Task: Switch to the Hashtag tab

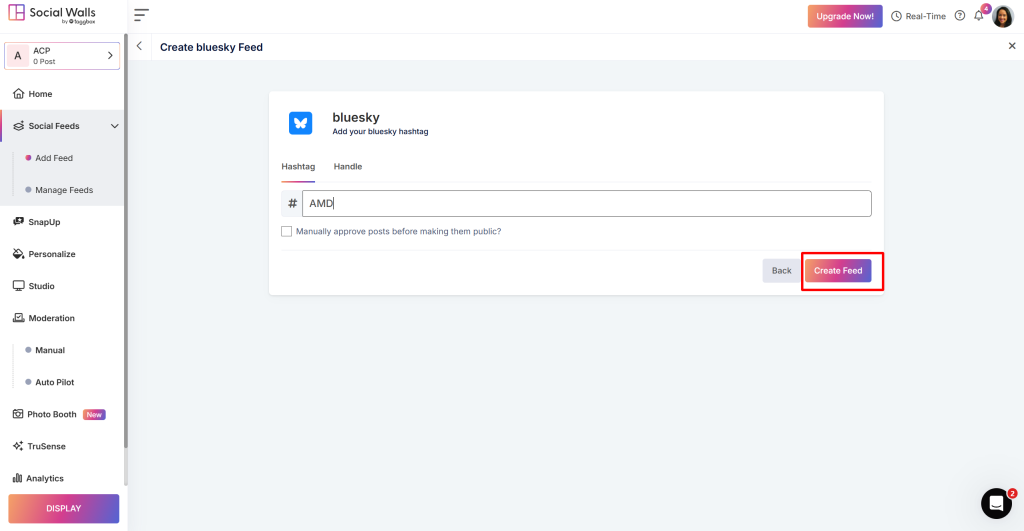Action: (298, 167)
